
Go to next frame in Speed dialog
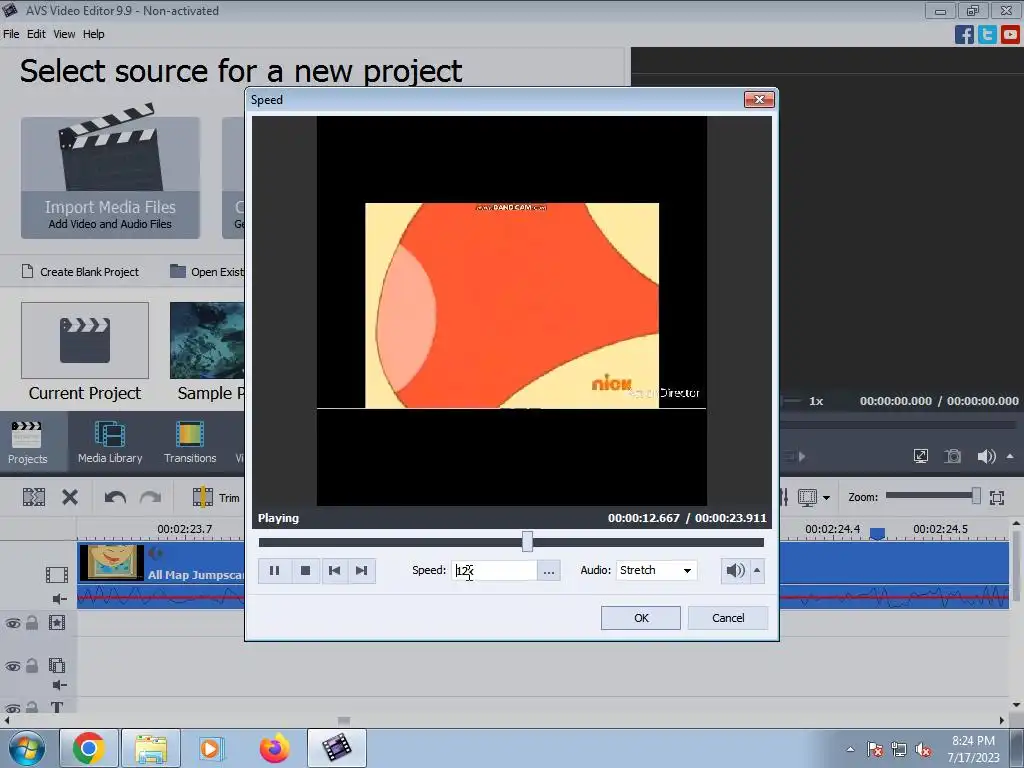tap(361, 571)
